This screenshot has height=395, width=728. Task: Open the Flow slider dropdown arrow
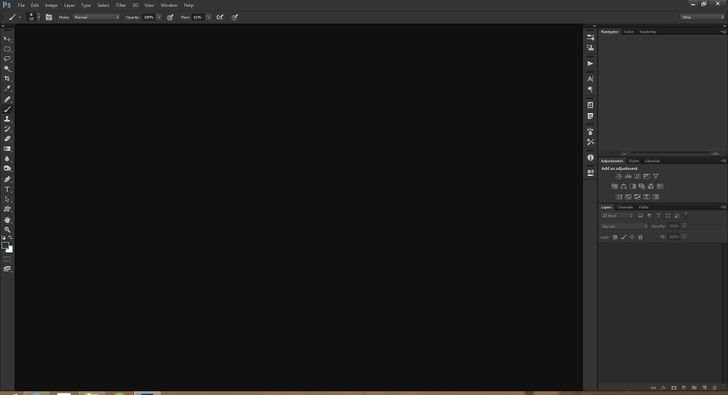[208, 17]
